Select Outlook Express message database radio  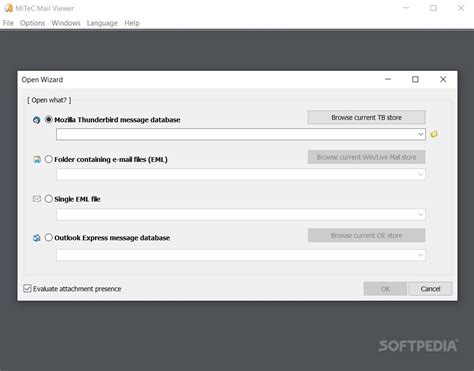[x=49, y=237]
